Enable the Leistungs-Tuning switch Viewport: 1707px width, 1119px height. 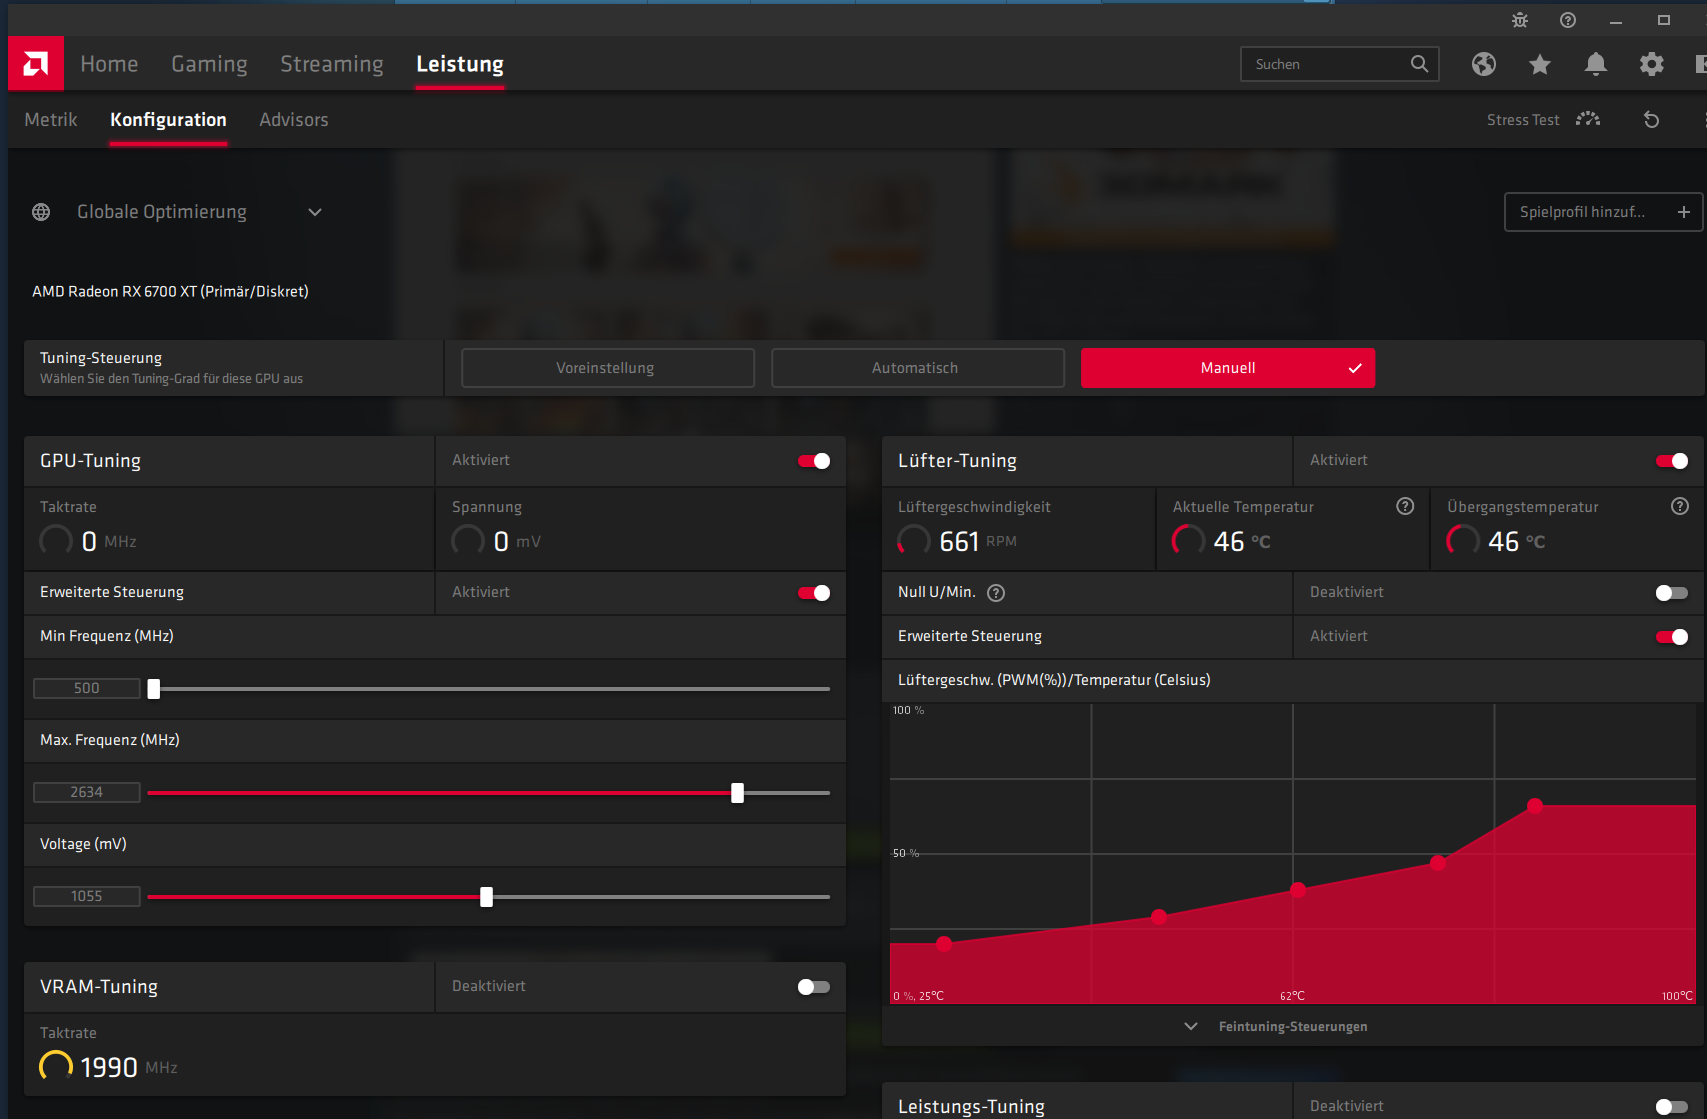click(x=1672, y=1106)
